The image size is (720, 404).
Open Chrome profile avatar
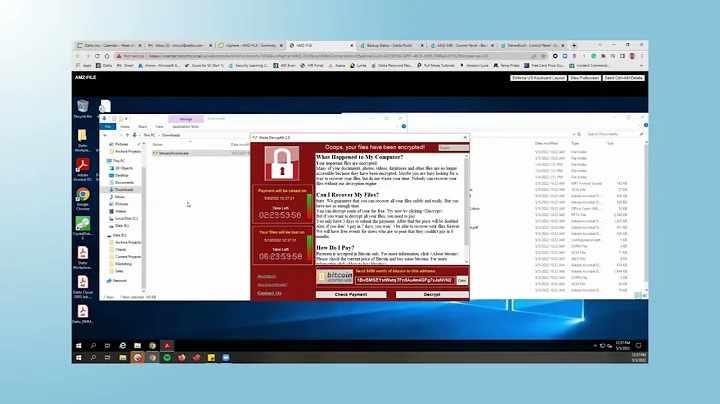[x=632, y=56]
